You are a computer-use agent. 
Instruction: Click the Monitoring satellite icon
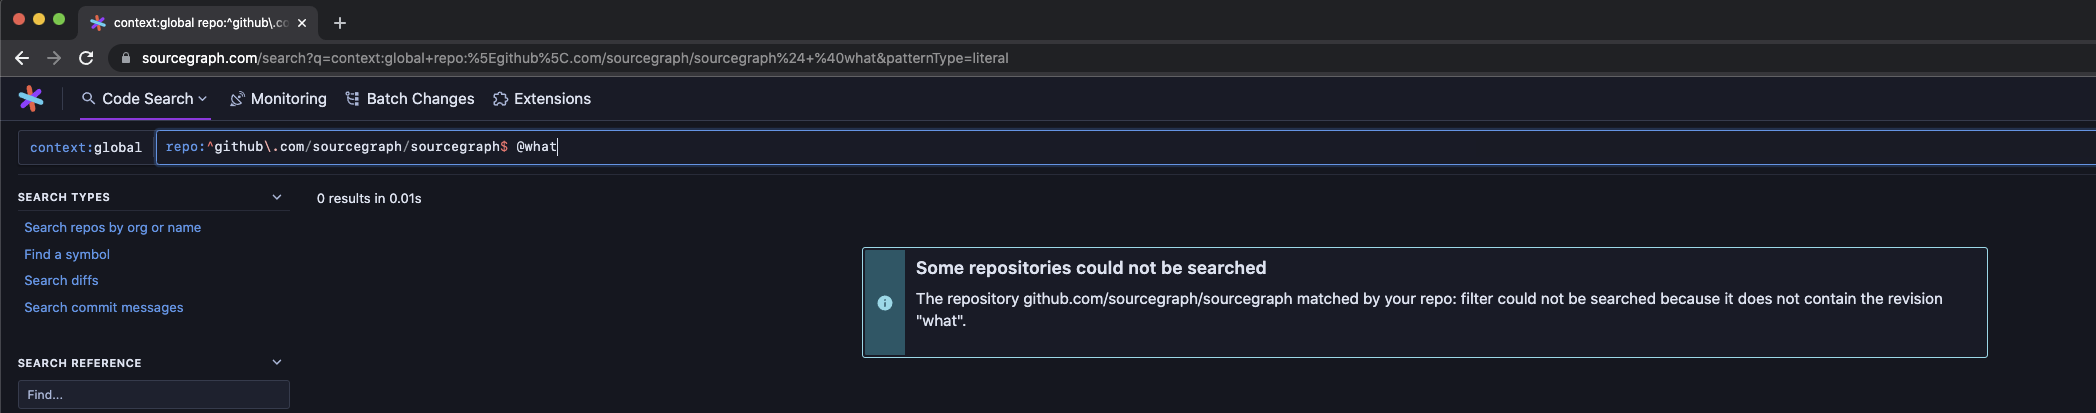tap(237, 99)
